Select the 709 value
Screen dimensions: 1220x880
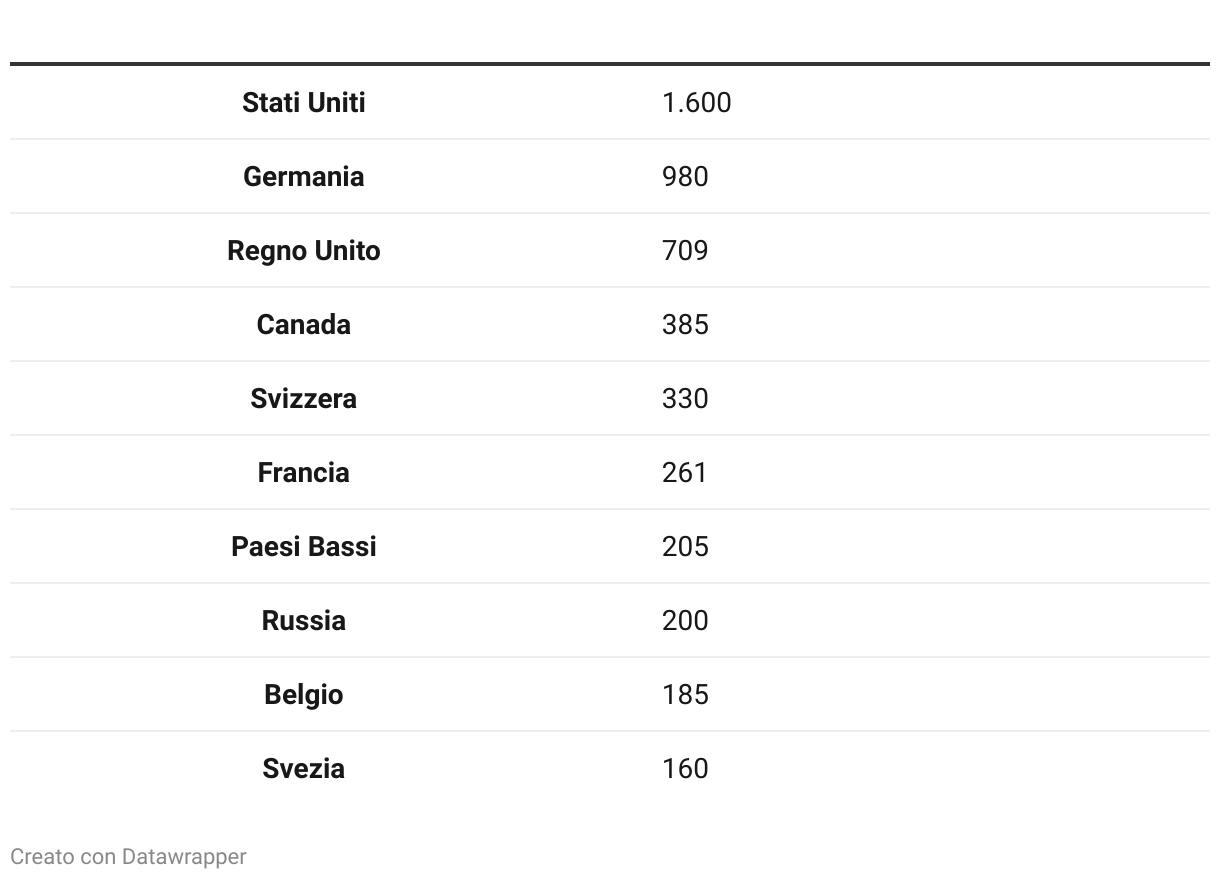[685, 251]
